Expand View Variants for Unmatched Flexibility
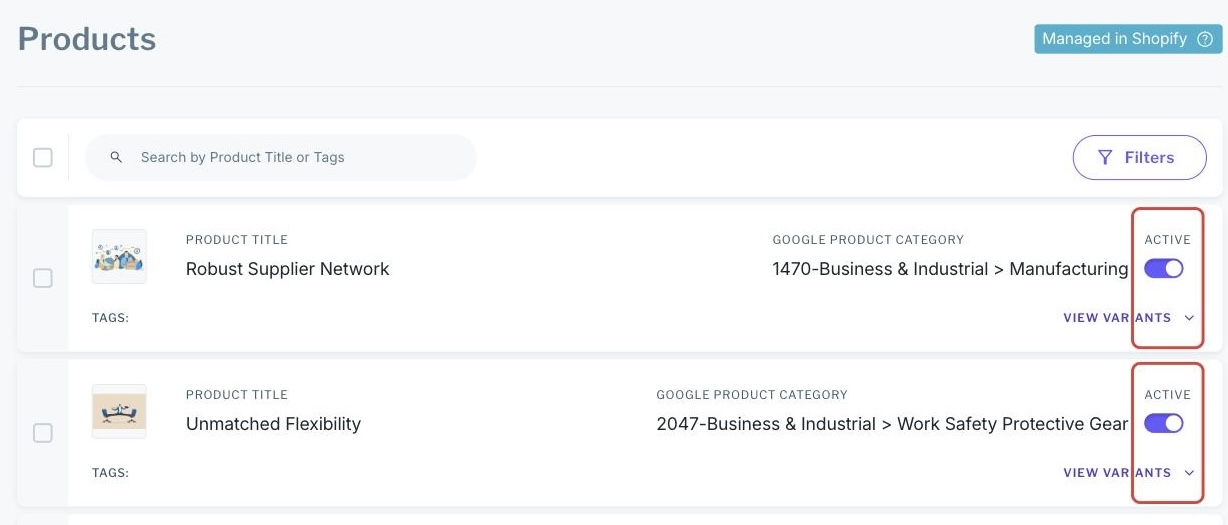 (x=1116, y=473)
